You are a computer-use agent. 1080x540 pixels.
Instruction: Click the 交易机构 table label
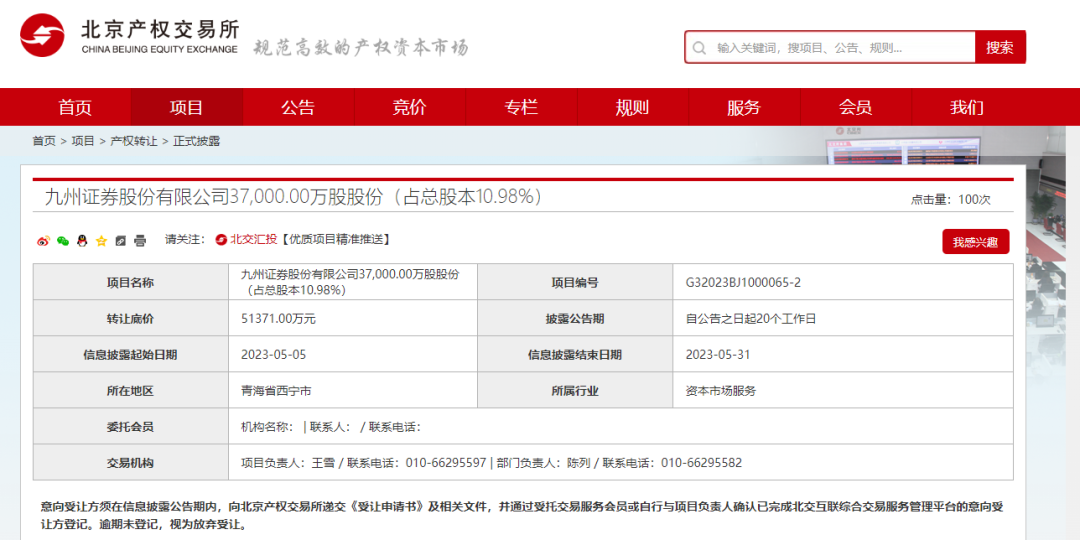[x=130, y=463]
